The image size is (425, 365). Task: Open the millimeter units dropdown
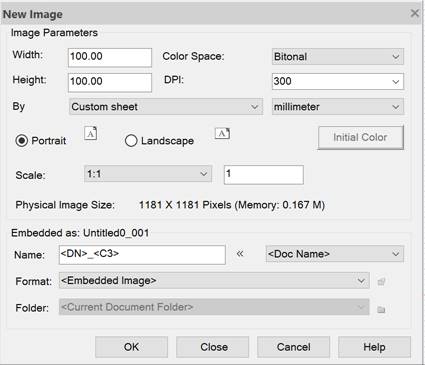pyautogui.click(x=338, y=107)
